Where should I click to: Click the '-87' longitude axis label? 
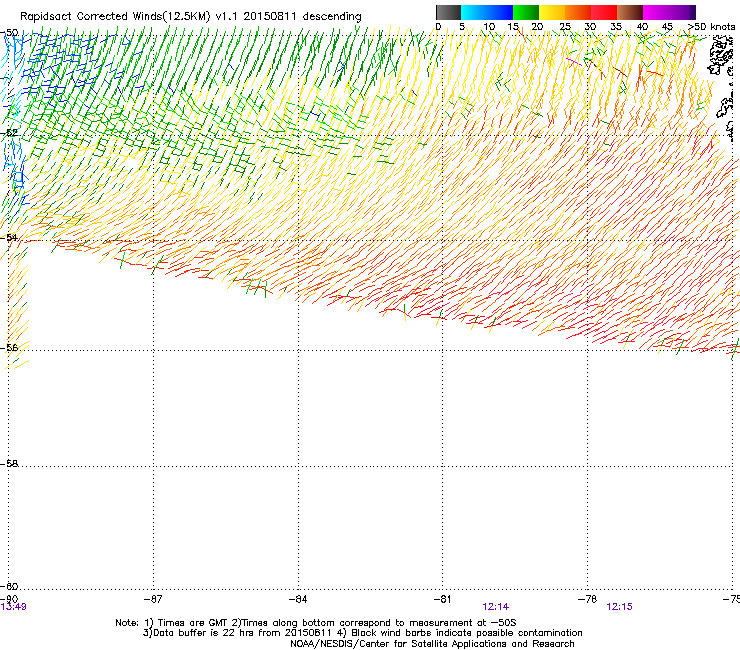(x=153, y=599)
